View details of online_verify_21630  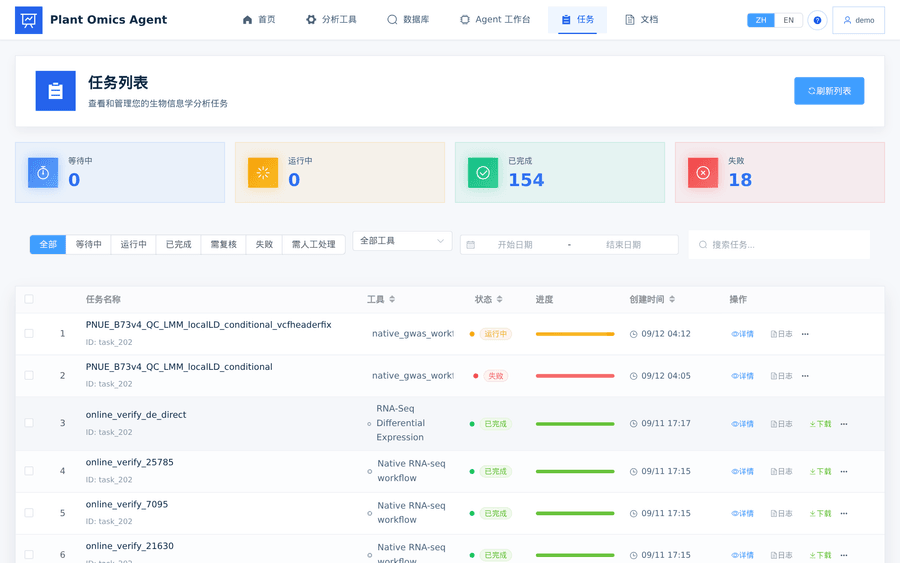pos(742,555)
